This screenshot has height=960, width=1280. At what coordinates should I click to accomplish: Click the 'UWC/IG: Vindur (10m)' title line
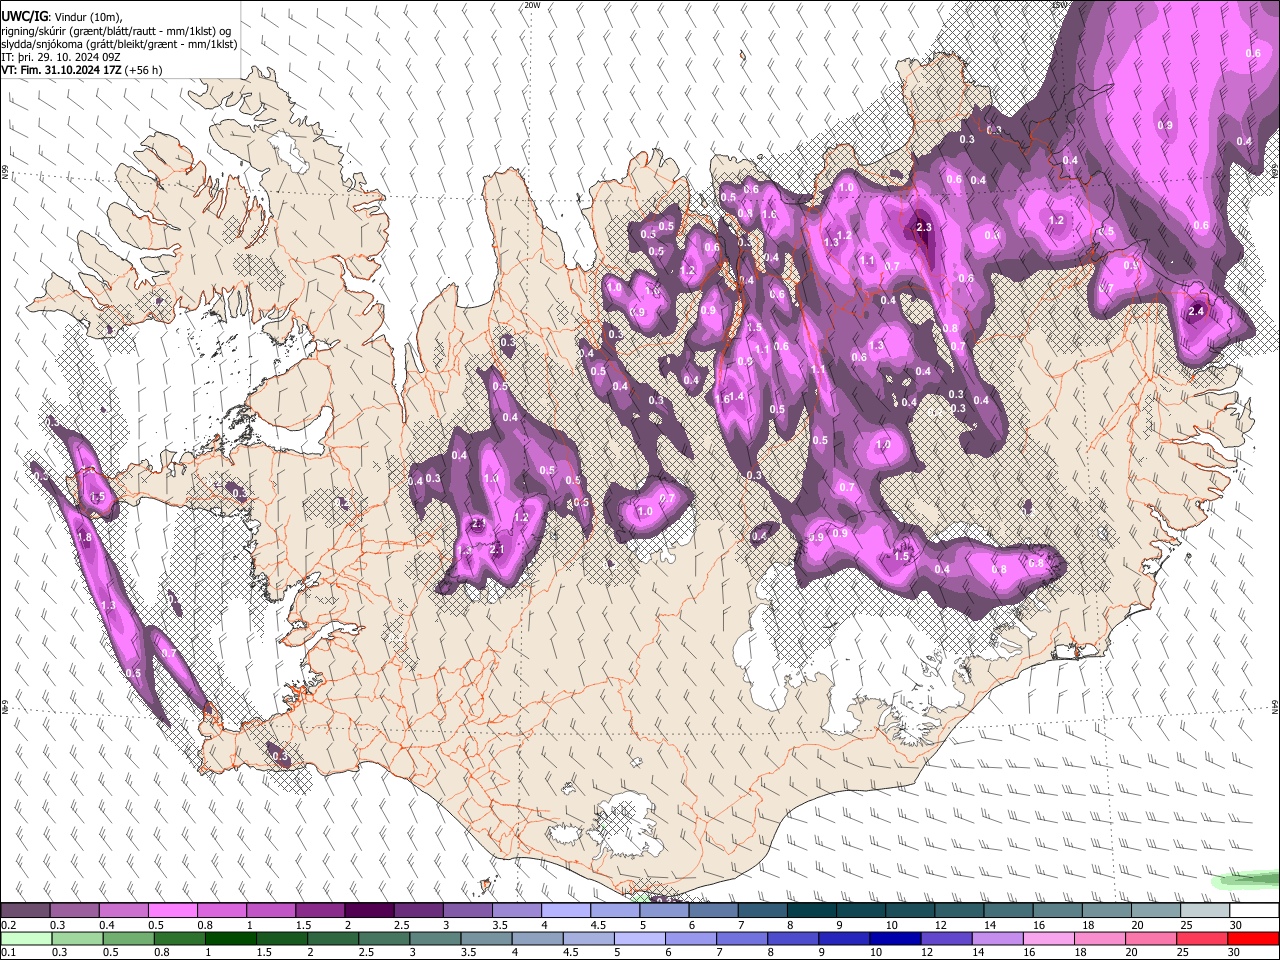tap(62, 16)
